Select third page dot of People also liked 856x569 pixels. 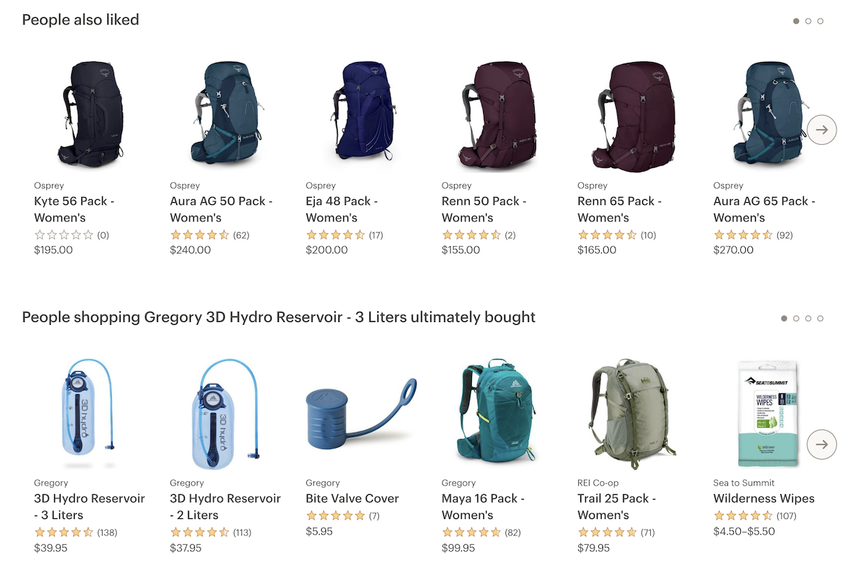(x=821, y=21)
